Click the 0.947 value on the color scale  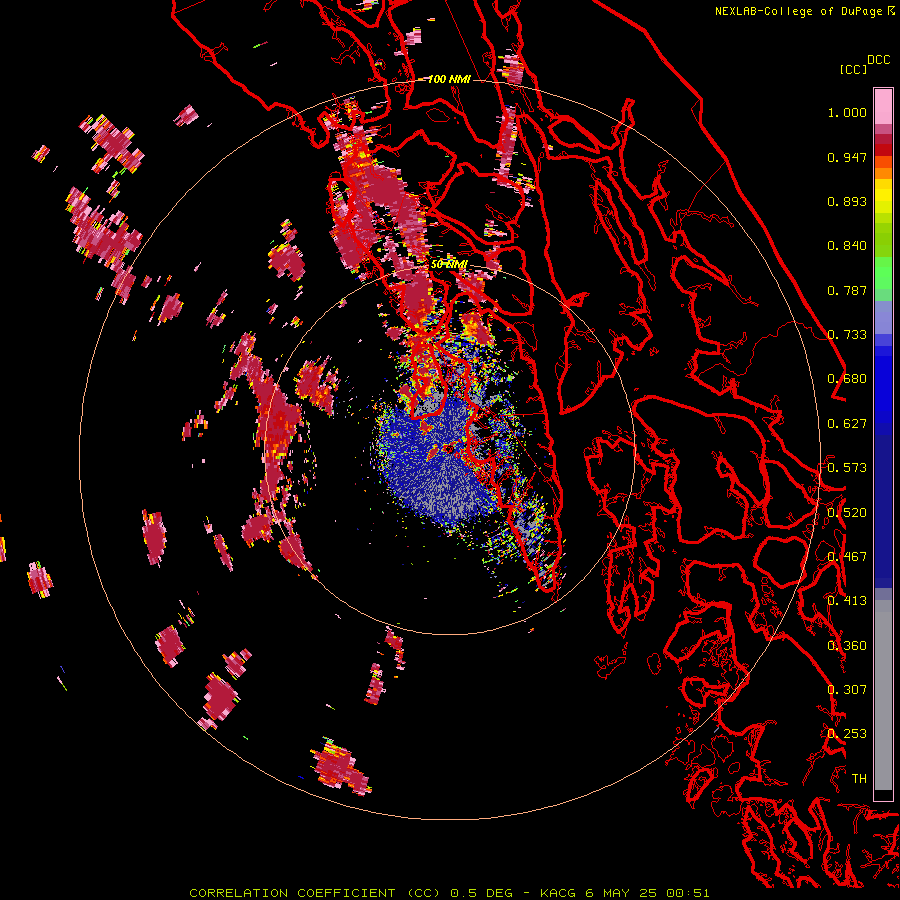click(847, 157)
